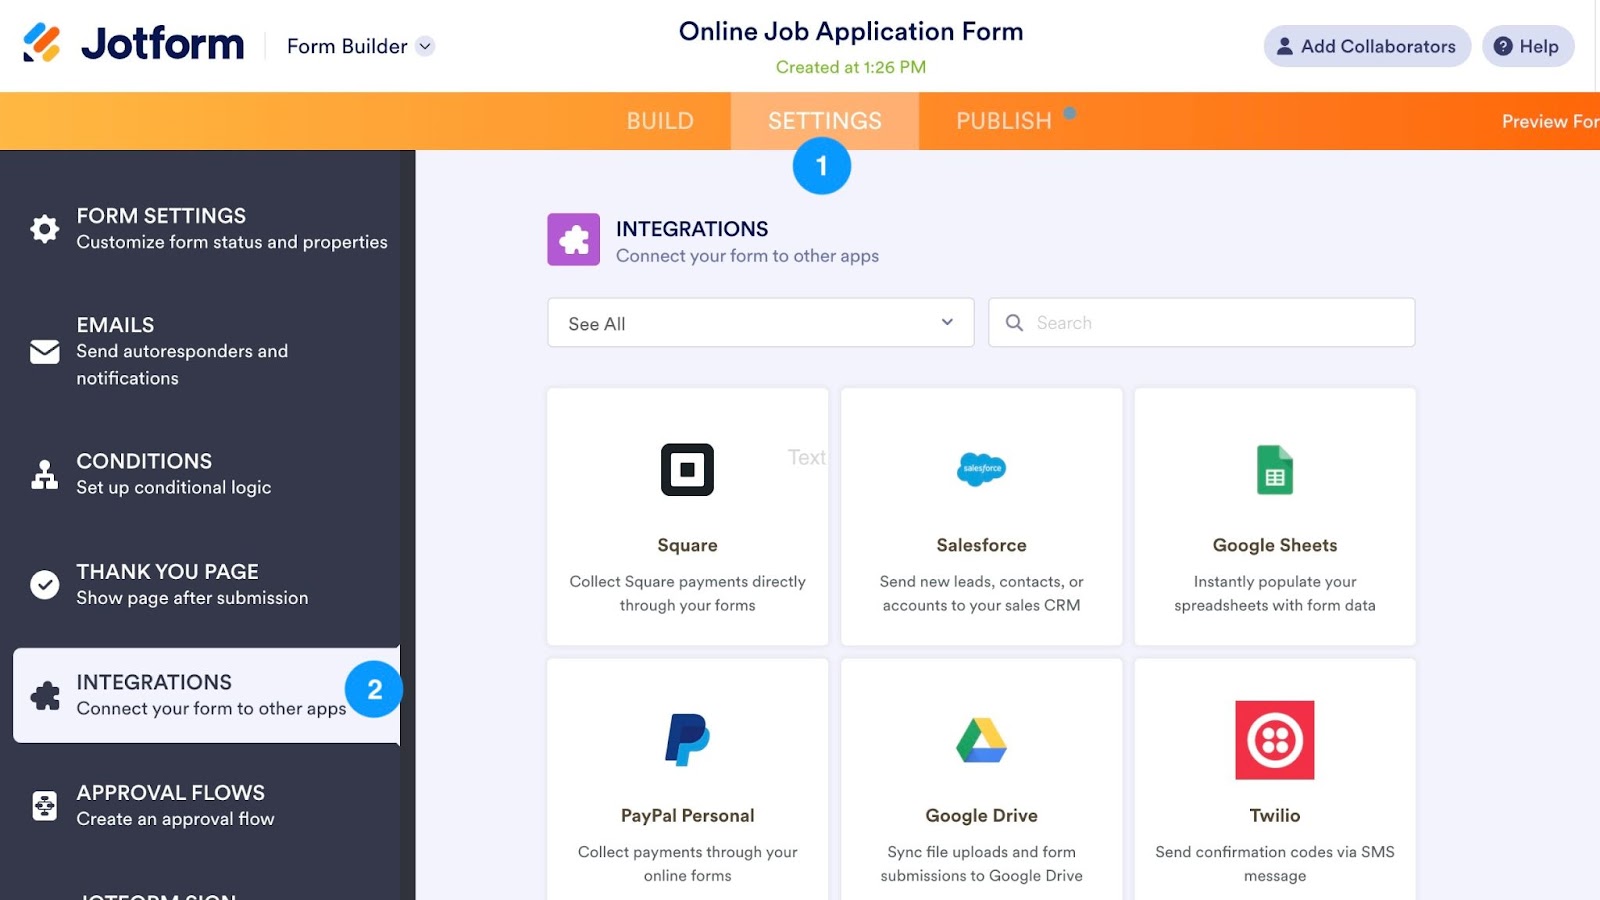Open the Google Drive integration title
Viewport: 1600px width, 900px height.
pyautogui.click(x=982, y=815)
